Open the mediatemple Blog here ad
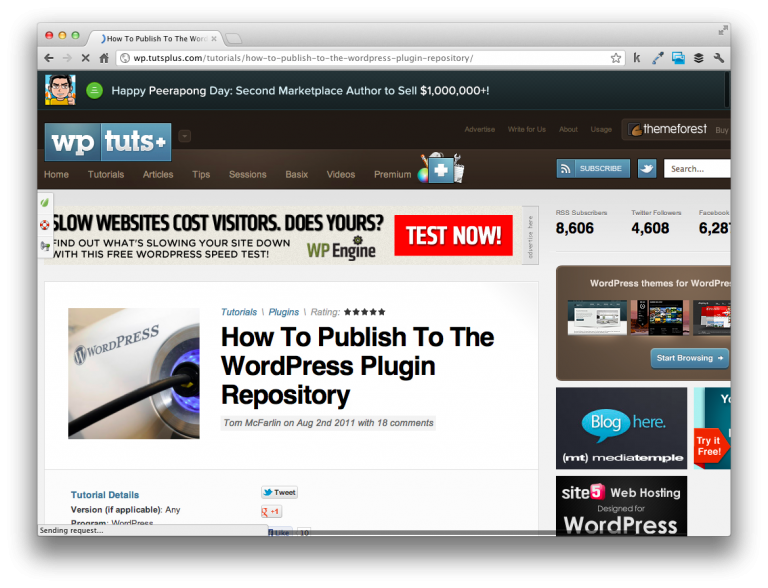This screenshot has height=588, width=768. [622, 428]
